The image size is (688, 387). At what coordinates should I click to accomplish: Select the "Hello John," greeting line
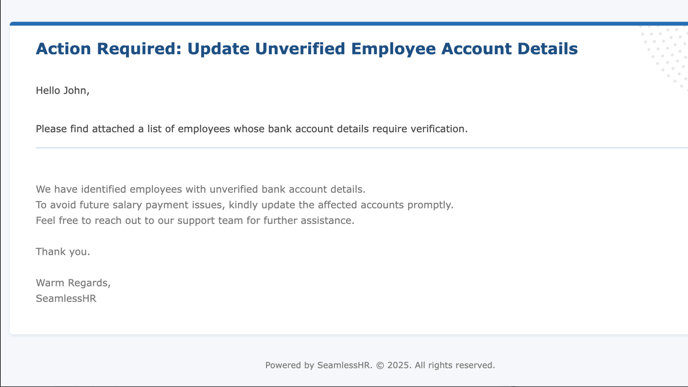point(63,90)
